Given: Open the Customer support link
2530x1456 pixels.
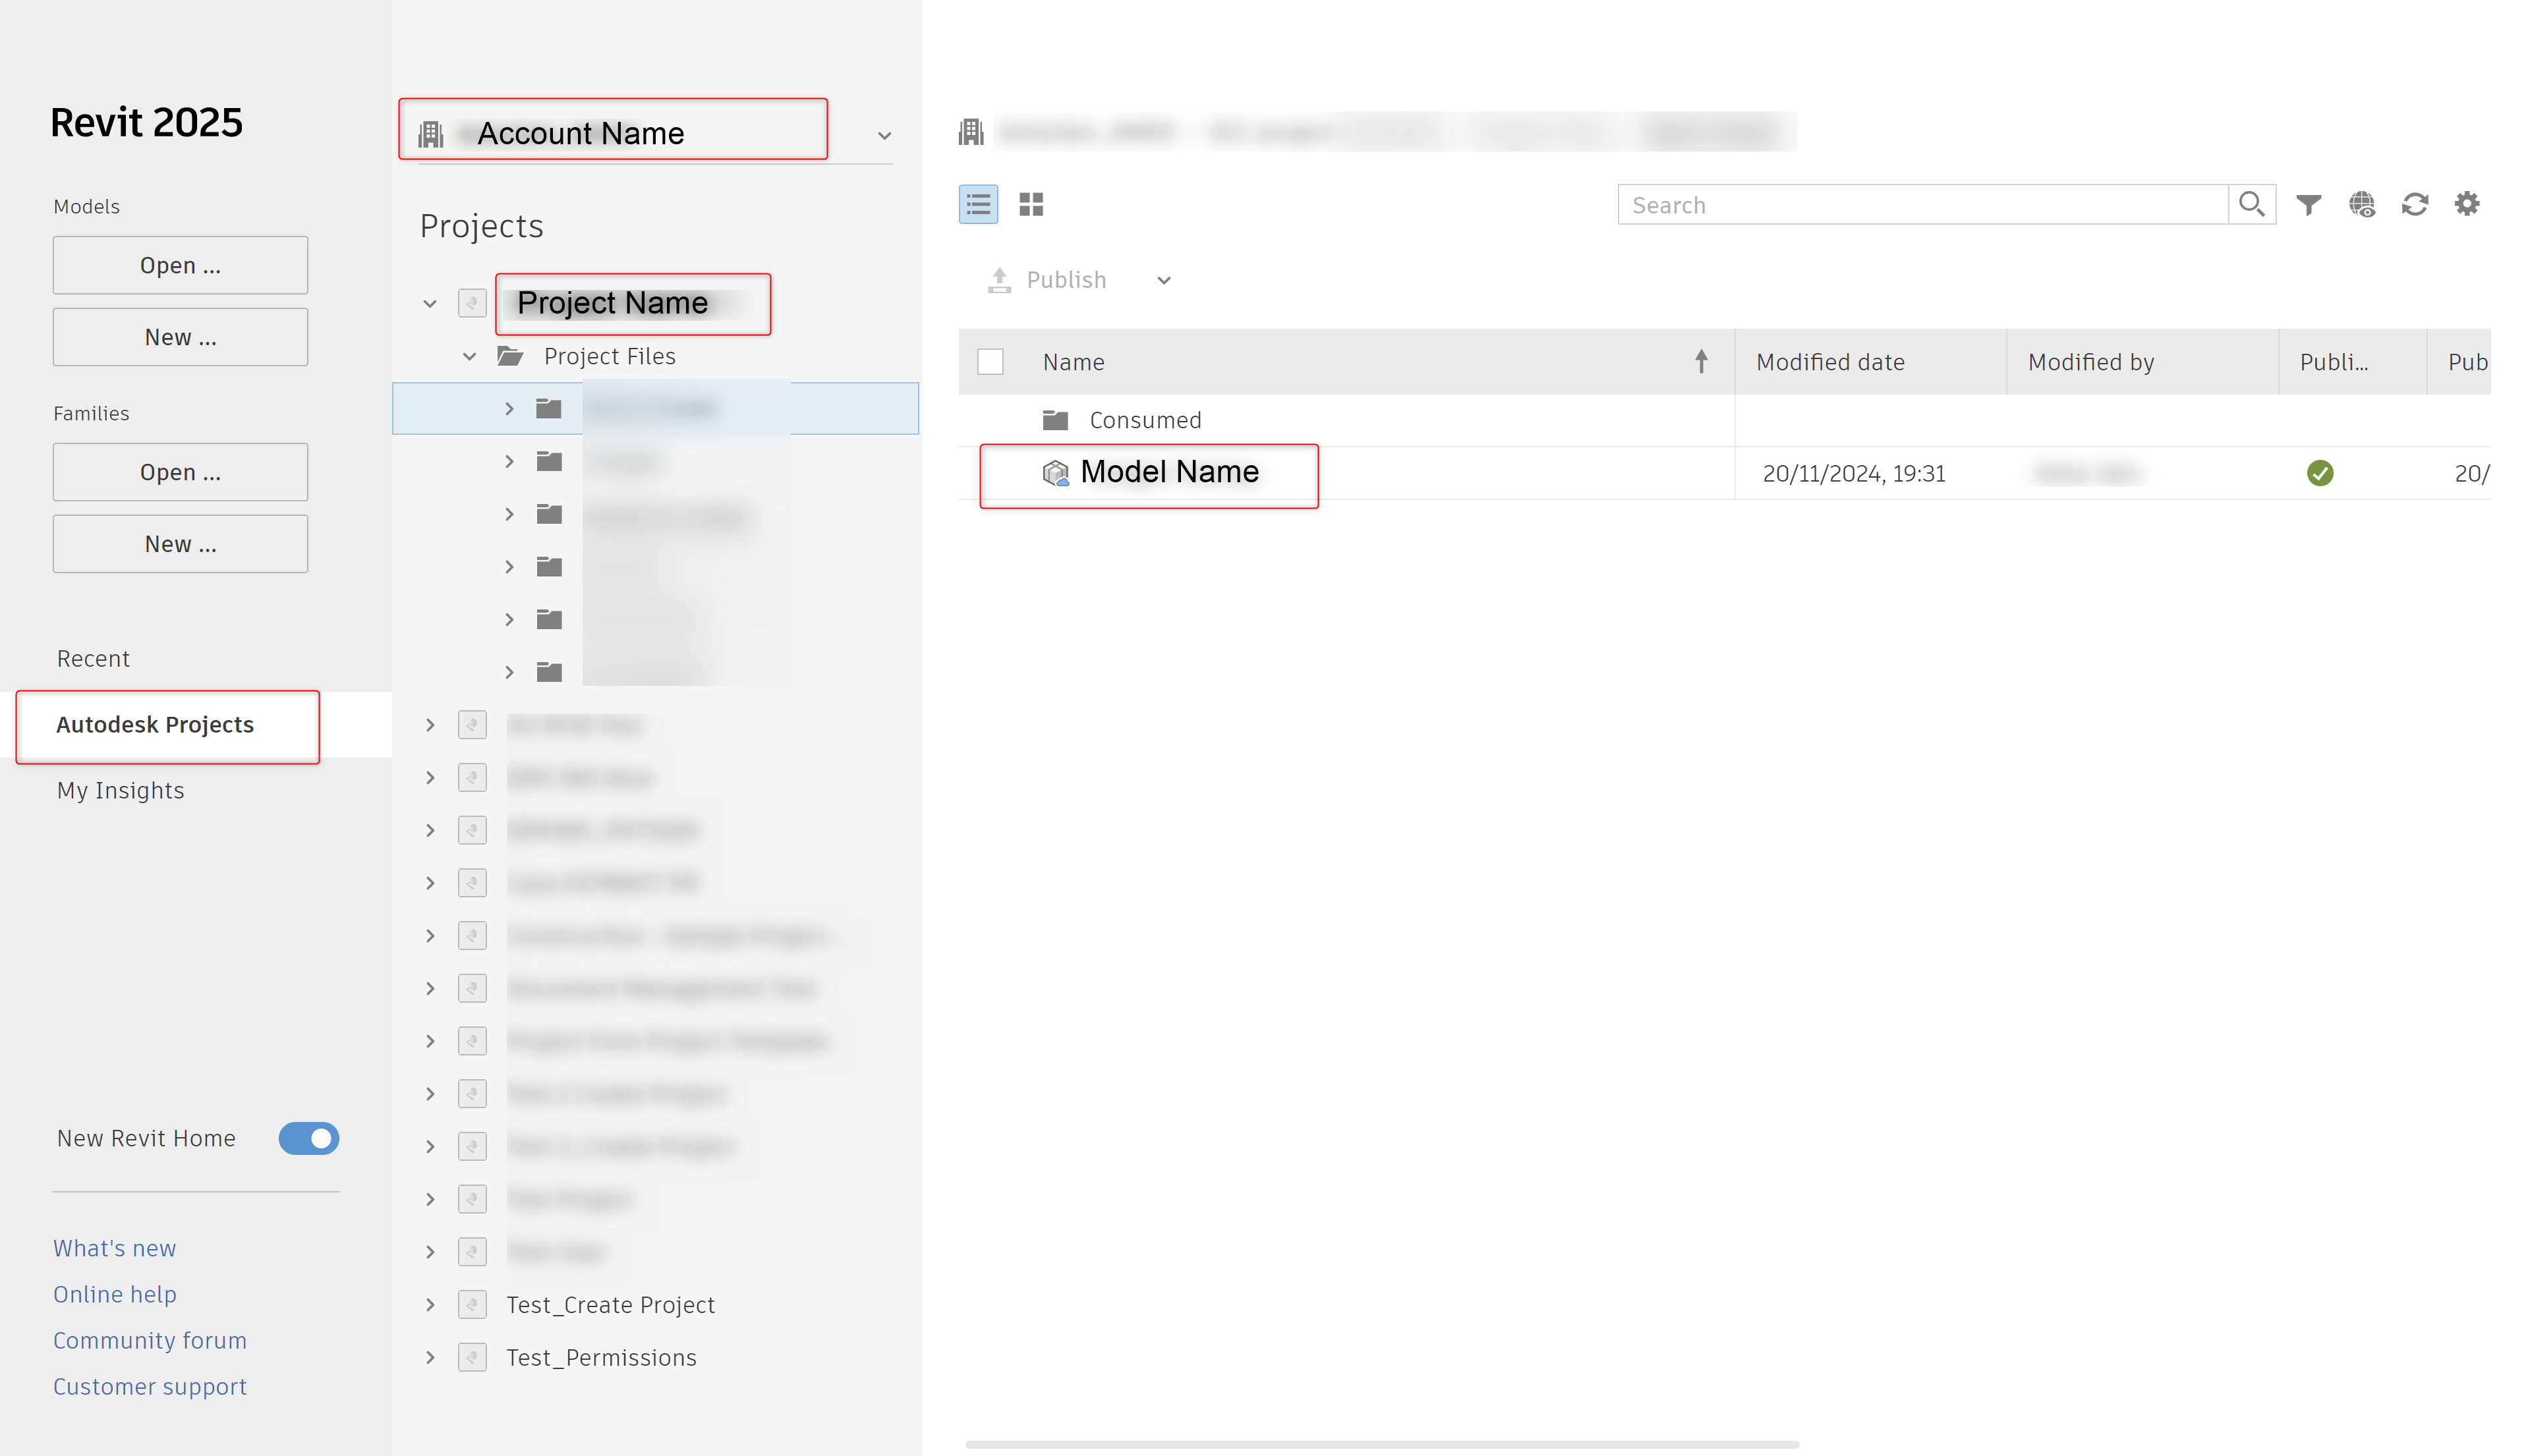Looking at the screenshot, I should tap(150, 1386).
